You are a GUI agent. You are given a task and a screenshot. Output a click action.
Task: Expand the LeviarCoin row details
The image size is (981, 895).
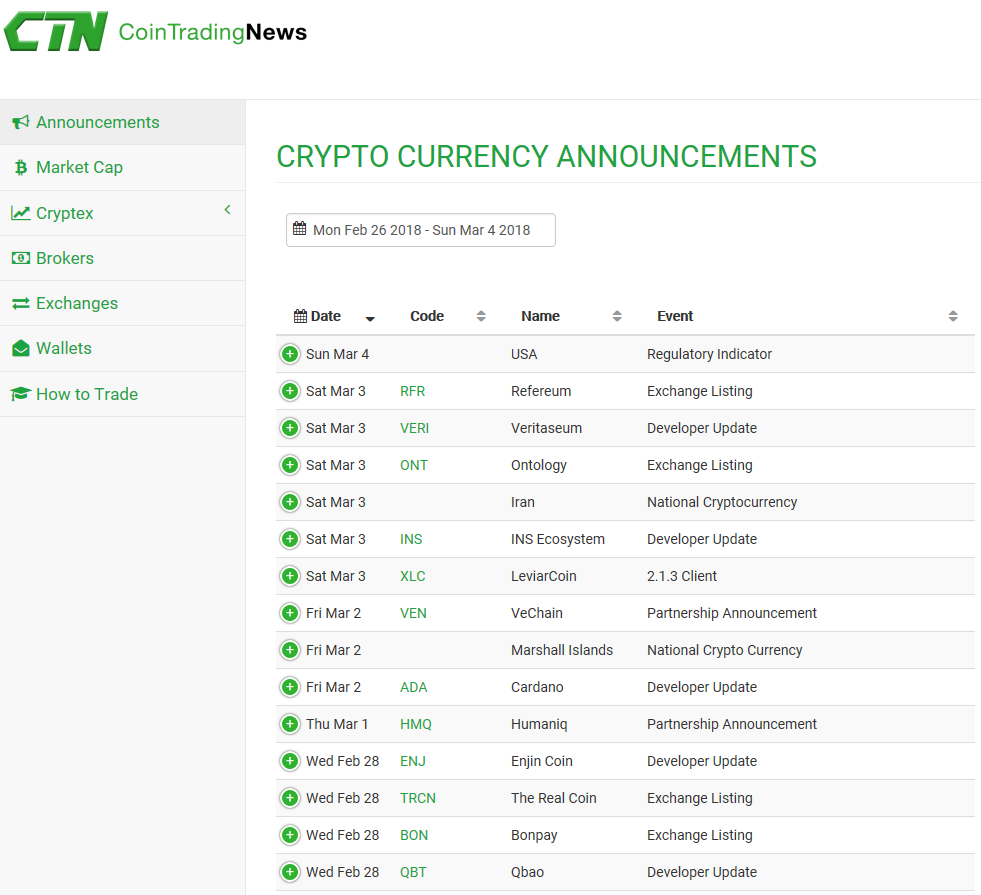(x=290, y=575)
